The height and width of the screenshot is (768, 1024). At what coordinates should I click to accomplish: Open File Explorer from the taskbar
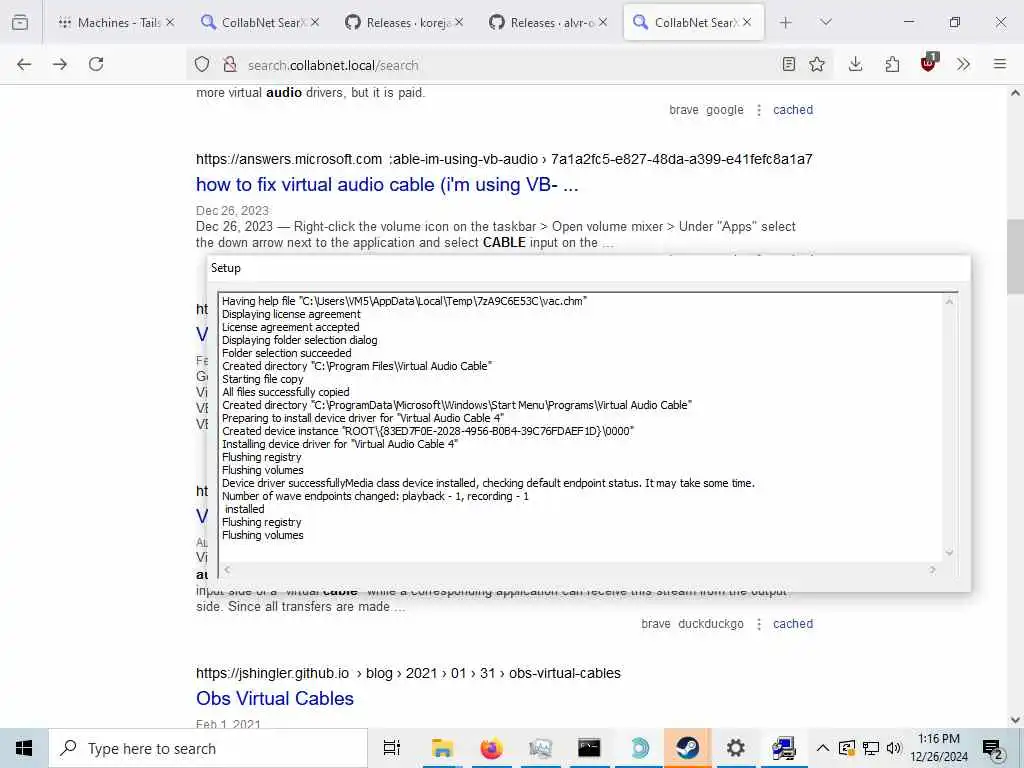pyautogui.click(x=442, y=748)
